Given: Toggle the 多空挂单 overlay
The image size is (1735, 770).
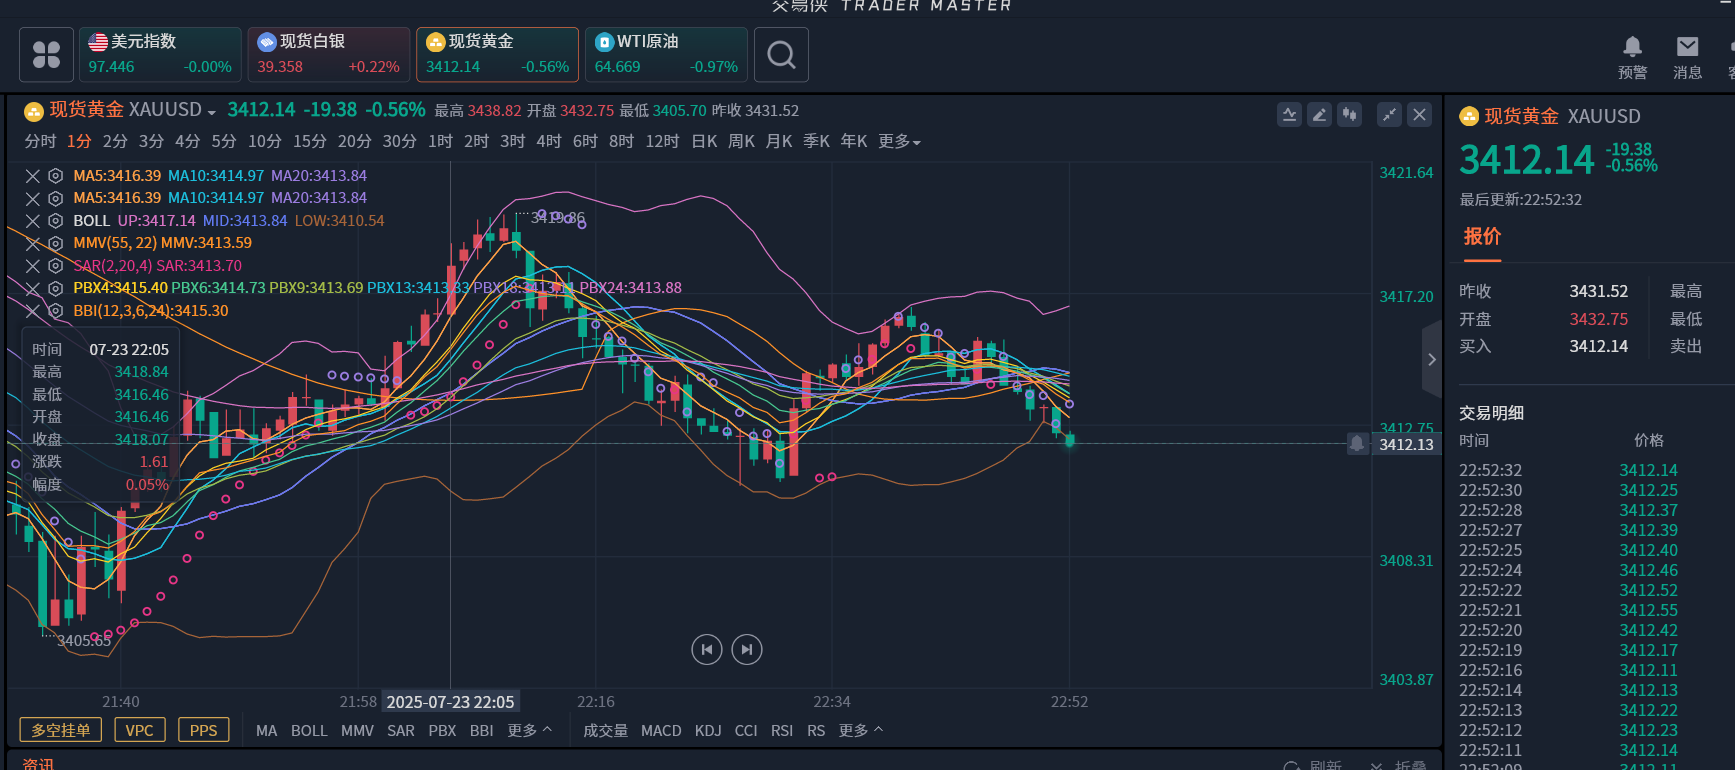Looking at the screenshot, I should point(61,730).
